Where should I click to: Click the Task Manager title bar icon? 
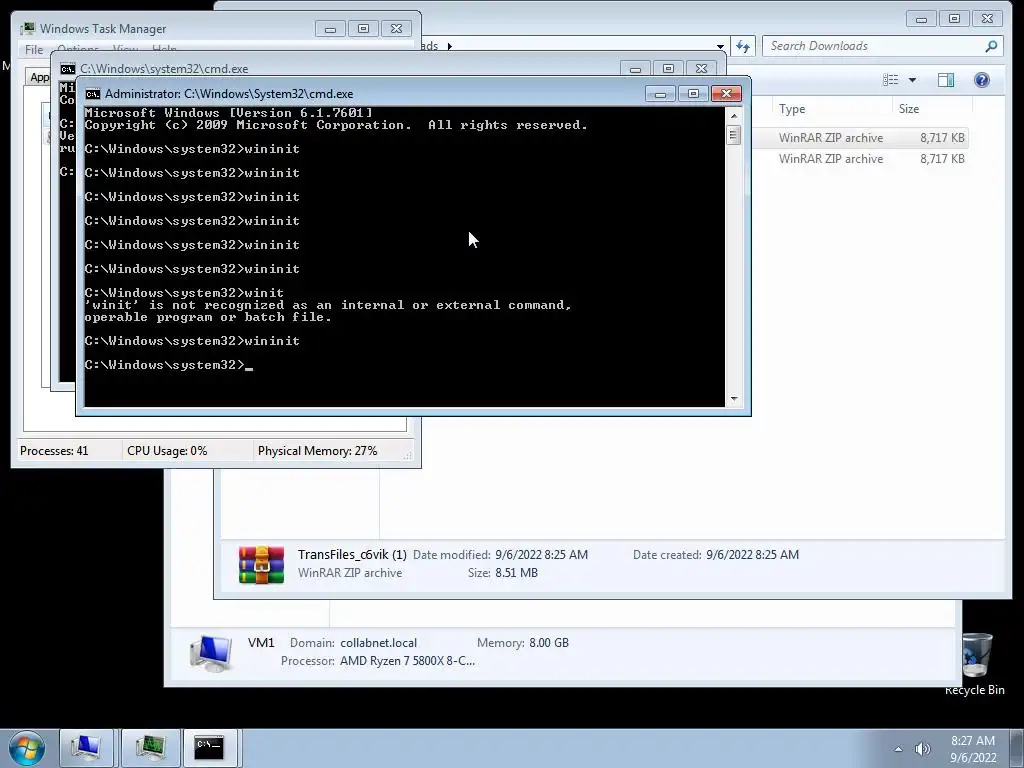tap(27, 29)
